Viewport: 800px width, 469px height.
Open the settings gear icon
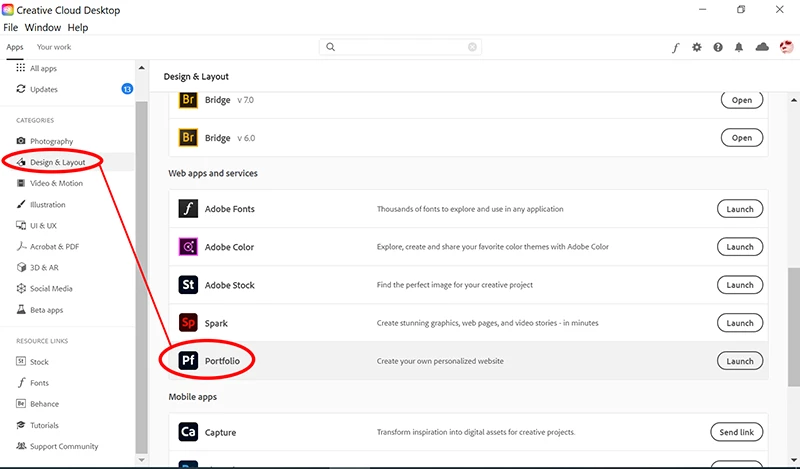point(696,47)
